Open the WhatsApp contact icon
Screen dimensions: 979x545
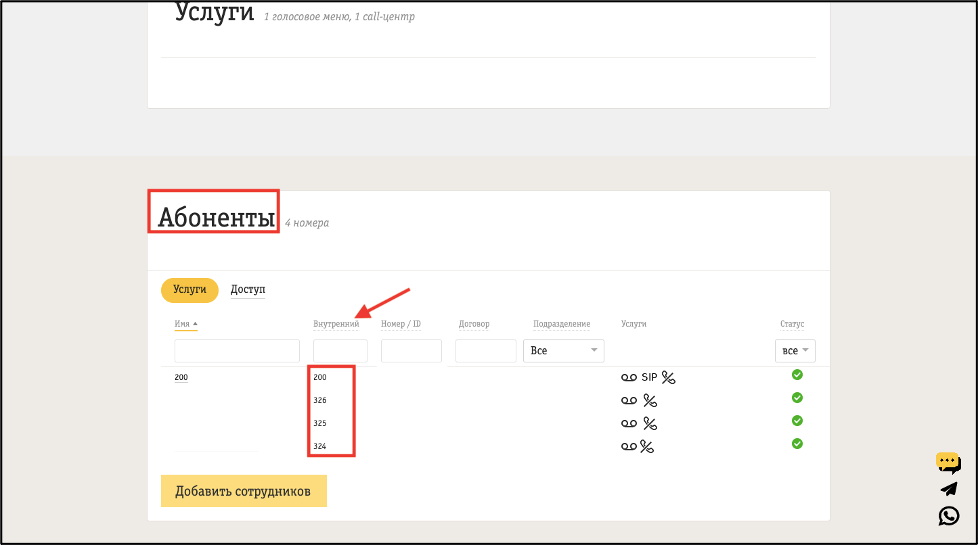coord(949,516)
